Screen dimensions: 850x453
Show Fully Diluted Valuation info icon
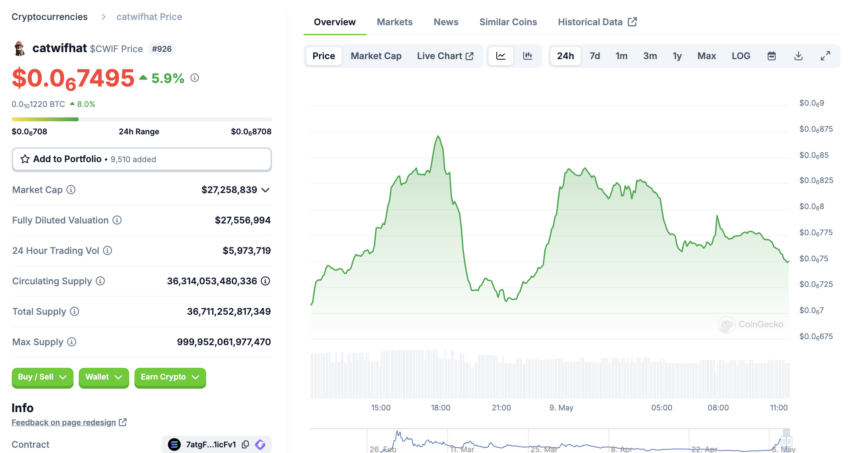pos(117,220)
